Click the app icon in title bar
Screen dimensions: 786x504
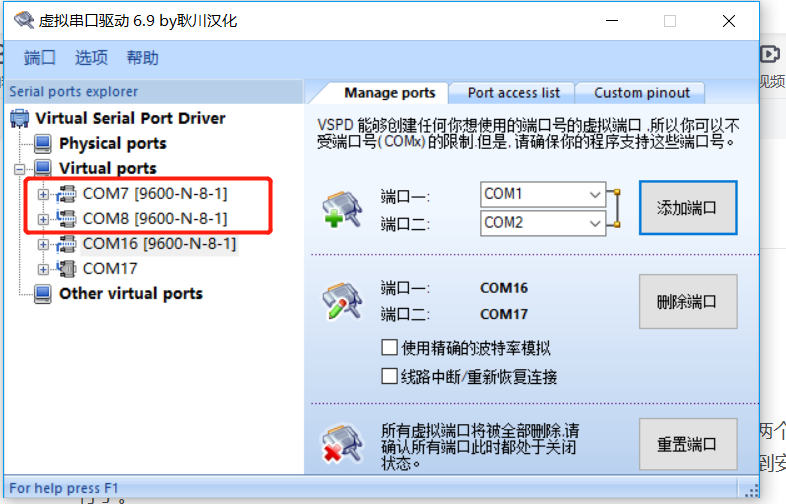click(23, 20)
